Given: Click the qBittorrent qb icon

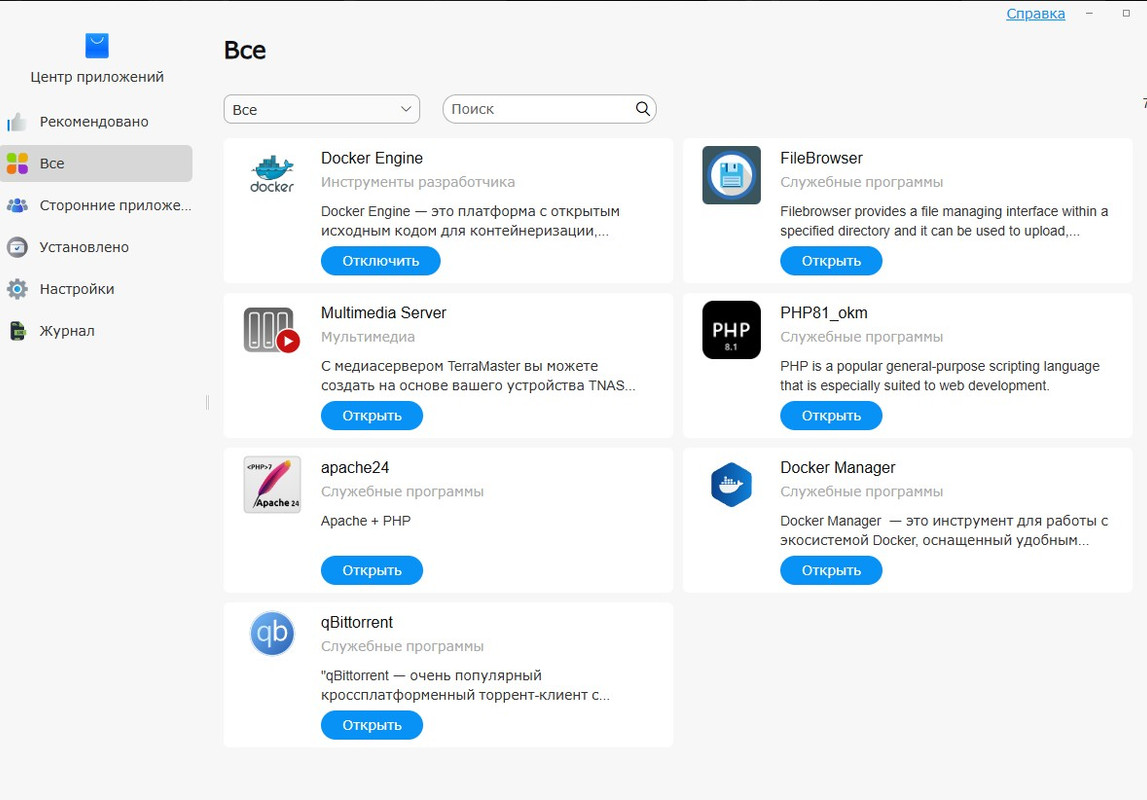Looking at the screenshot, I should 272,633.
